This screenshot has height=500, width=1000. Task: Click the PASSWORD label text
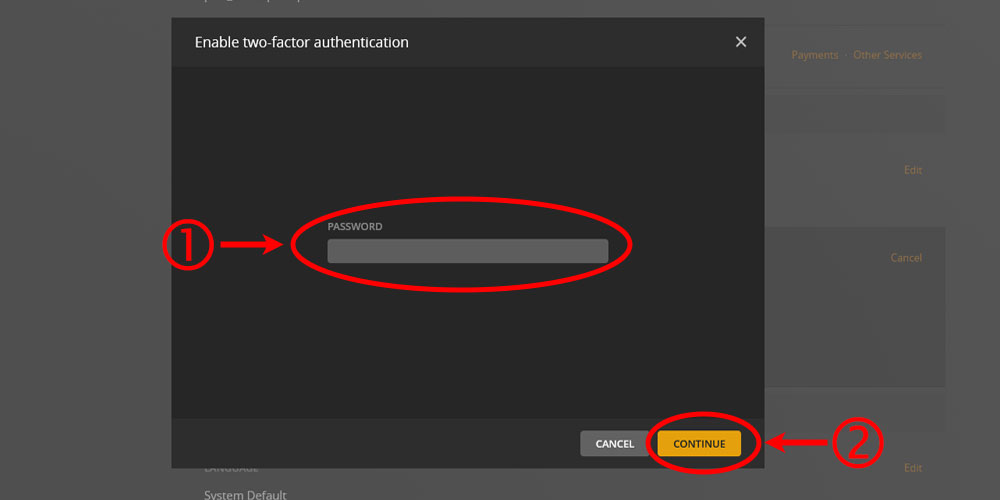[x=355, y=226]
